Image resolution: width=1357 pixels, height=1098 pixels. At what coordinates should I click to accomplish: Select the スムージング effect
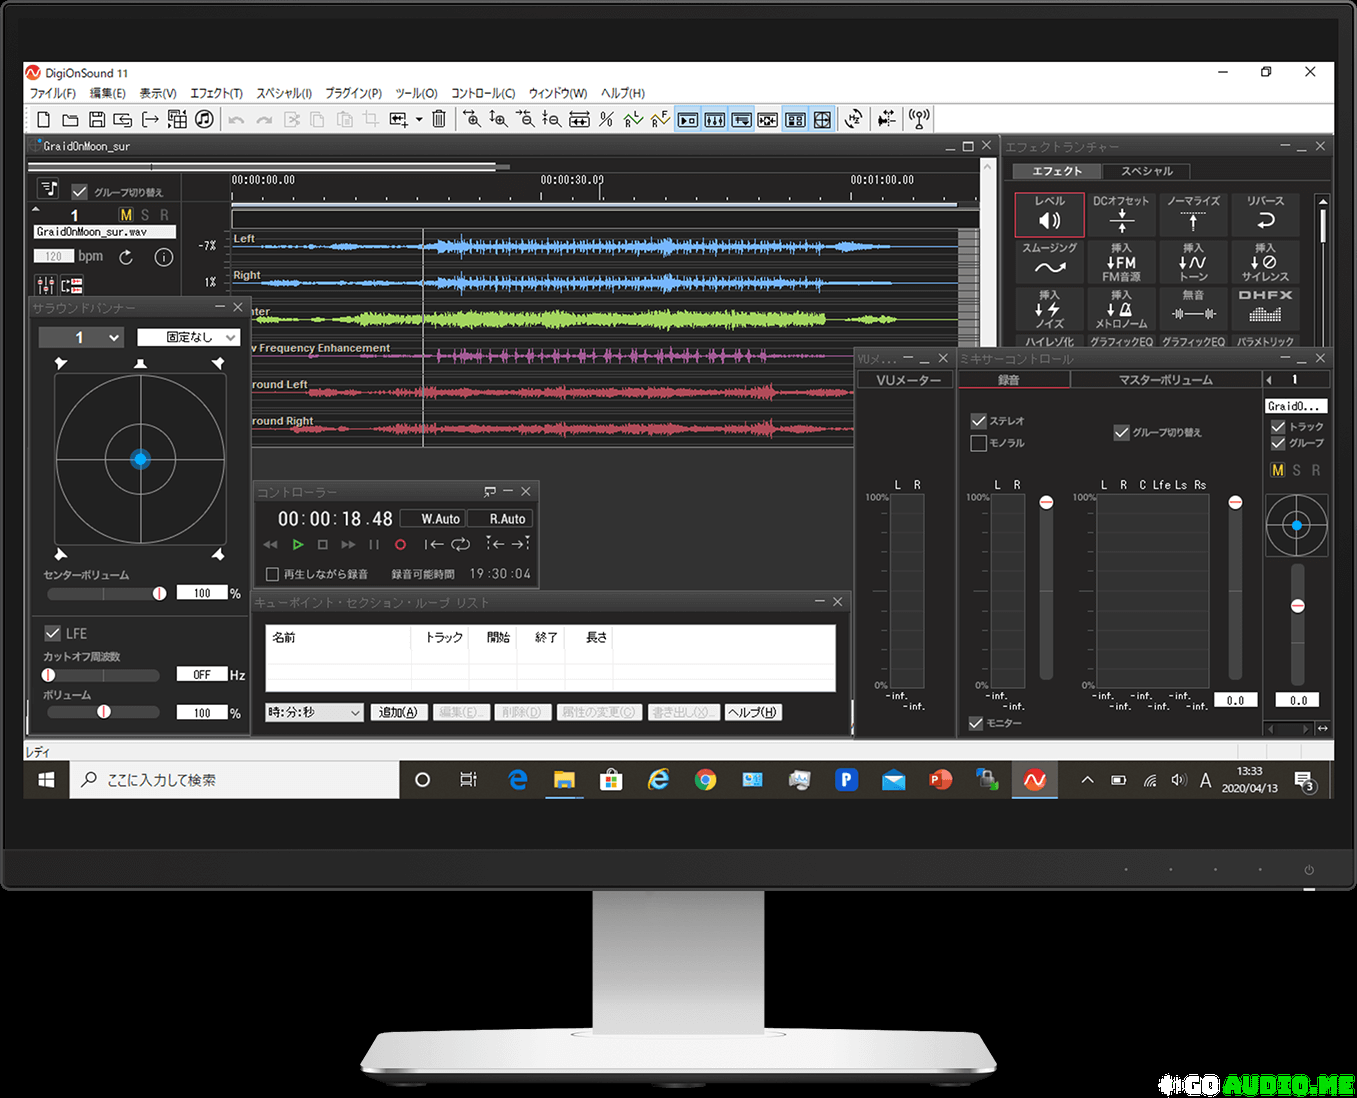click(1049, 262)
